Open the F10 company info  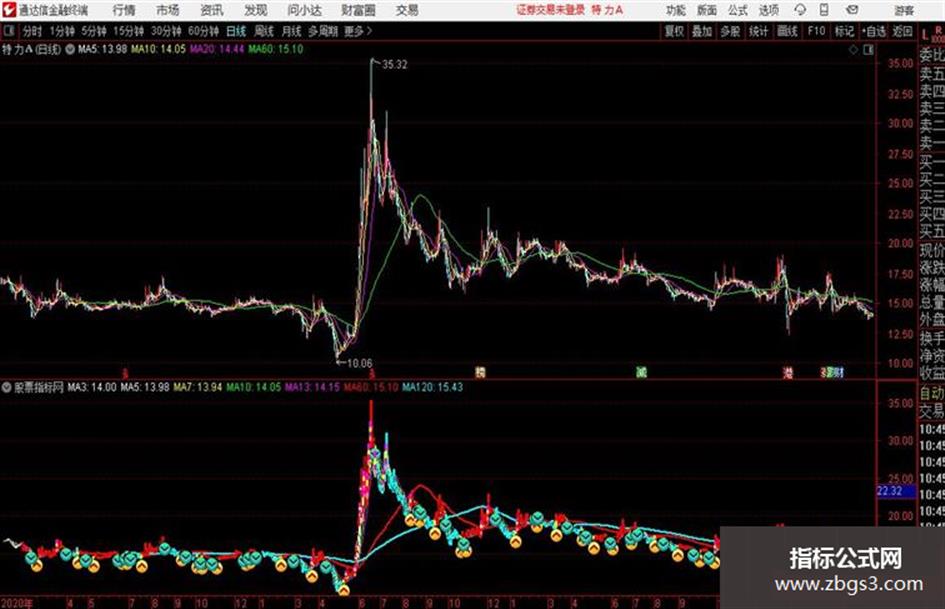[817, 31]
